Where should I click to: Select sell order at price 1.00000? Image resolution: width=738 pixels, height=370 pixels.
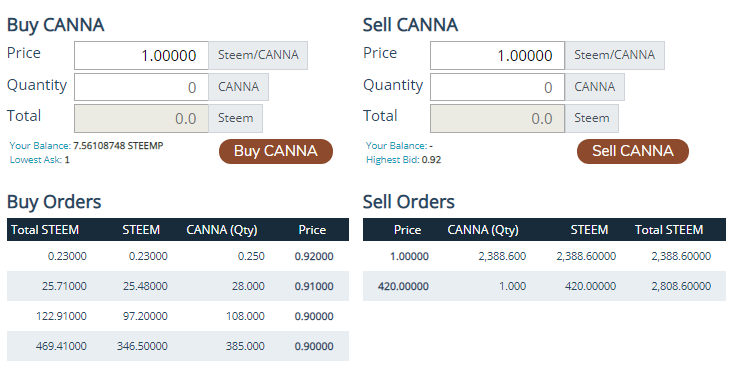point(544,256)
